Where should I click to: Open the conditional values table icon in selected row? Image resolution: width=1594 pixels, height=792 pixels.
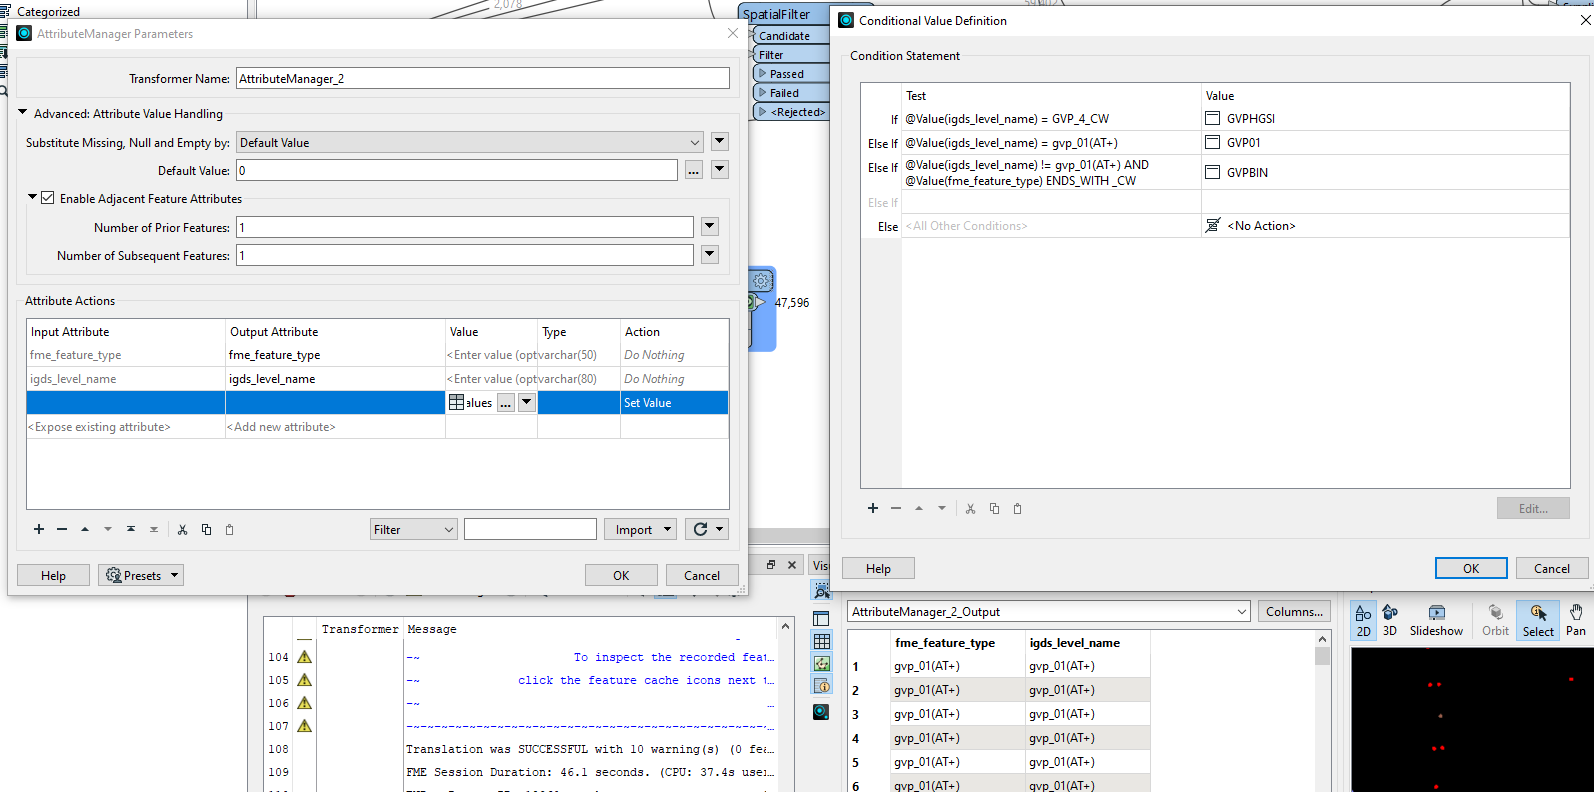point(456,403)
